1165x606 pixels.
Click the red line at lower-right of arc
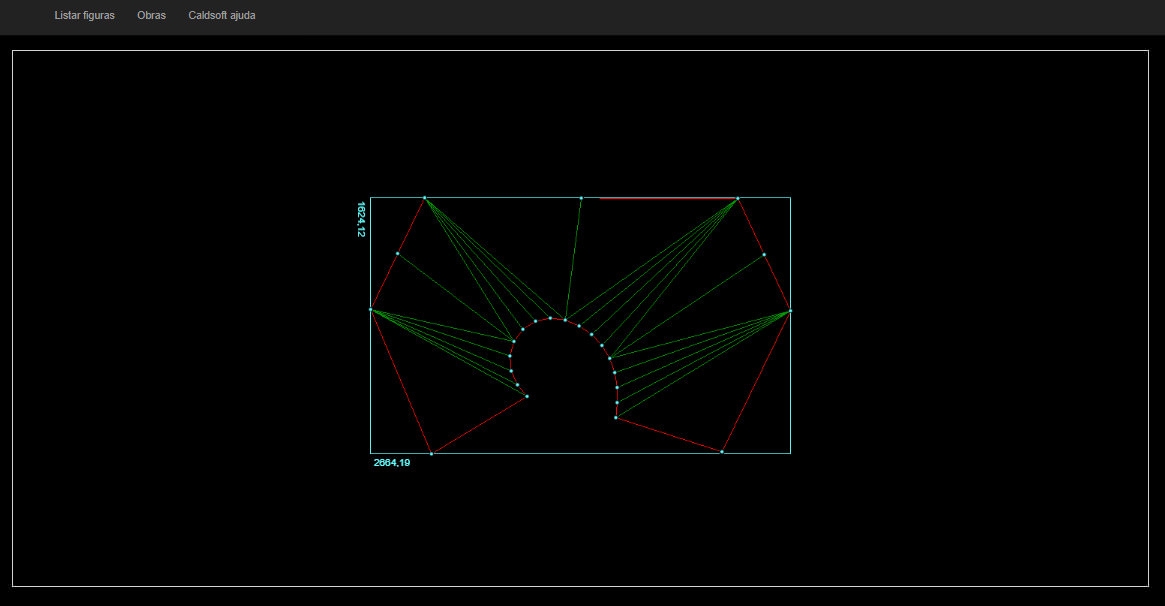point(669,435)
